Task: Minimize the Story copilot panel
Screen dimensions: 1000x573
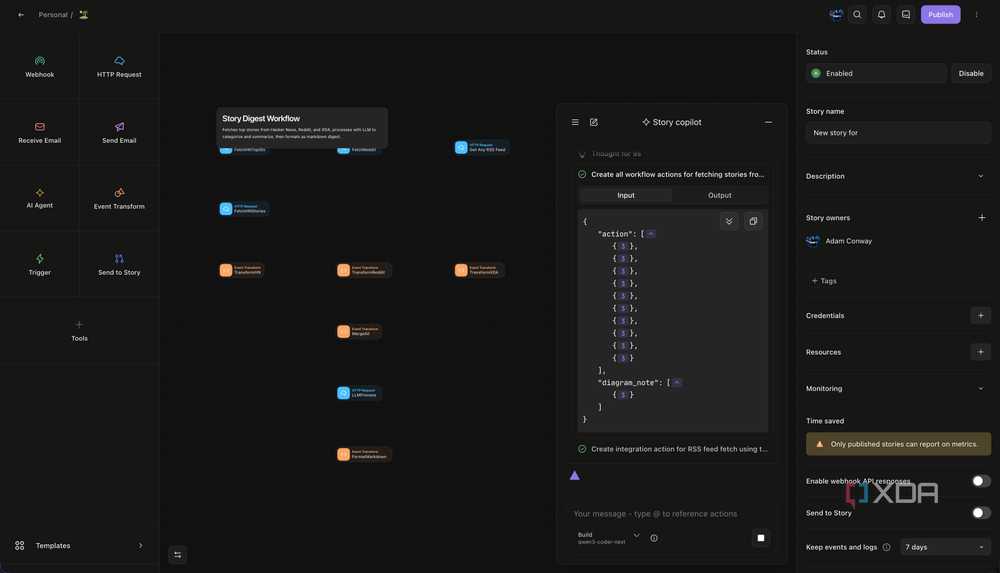Action: click(768, 122)
